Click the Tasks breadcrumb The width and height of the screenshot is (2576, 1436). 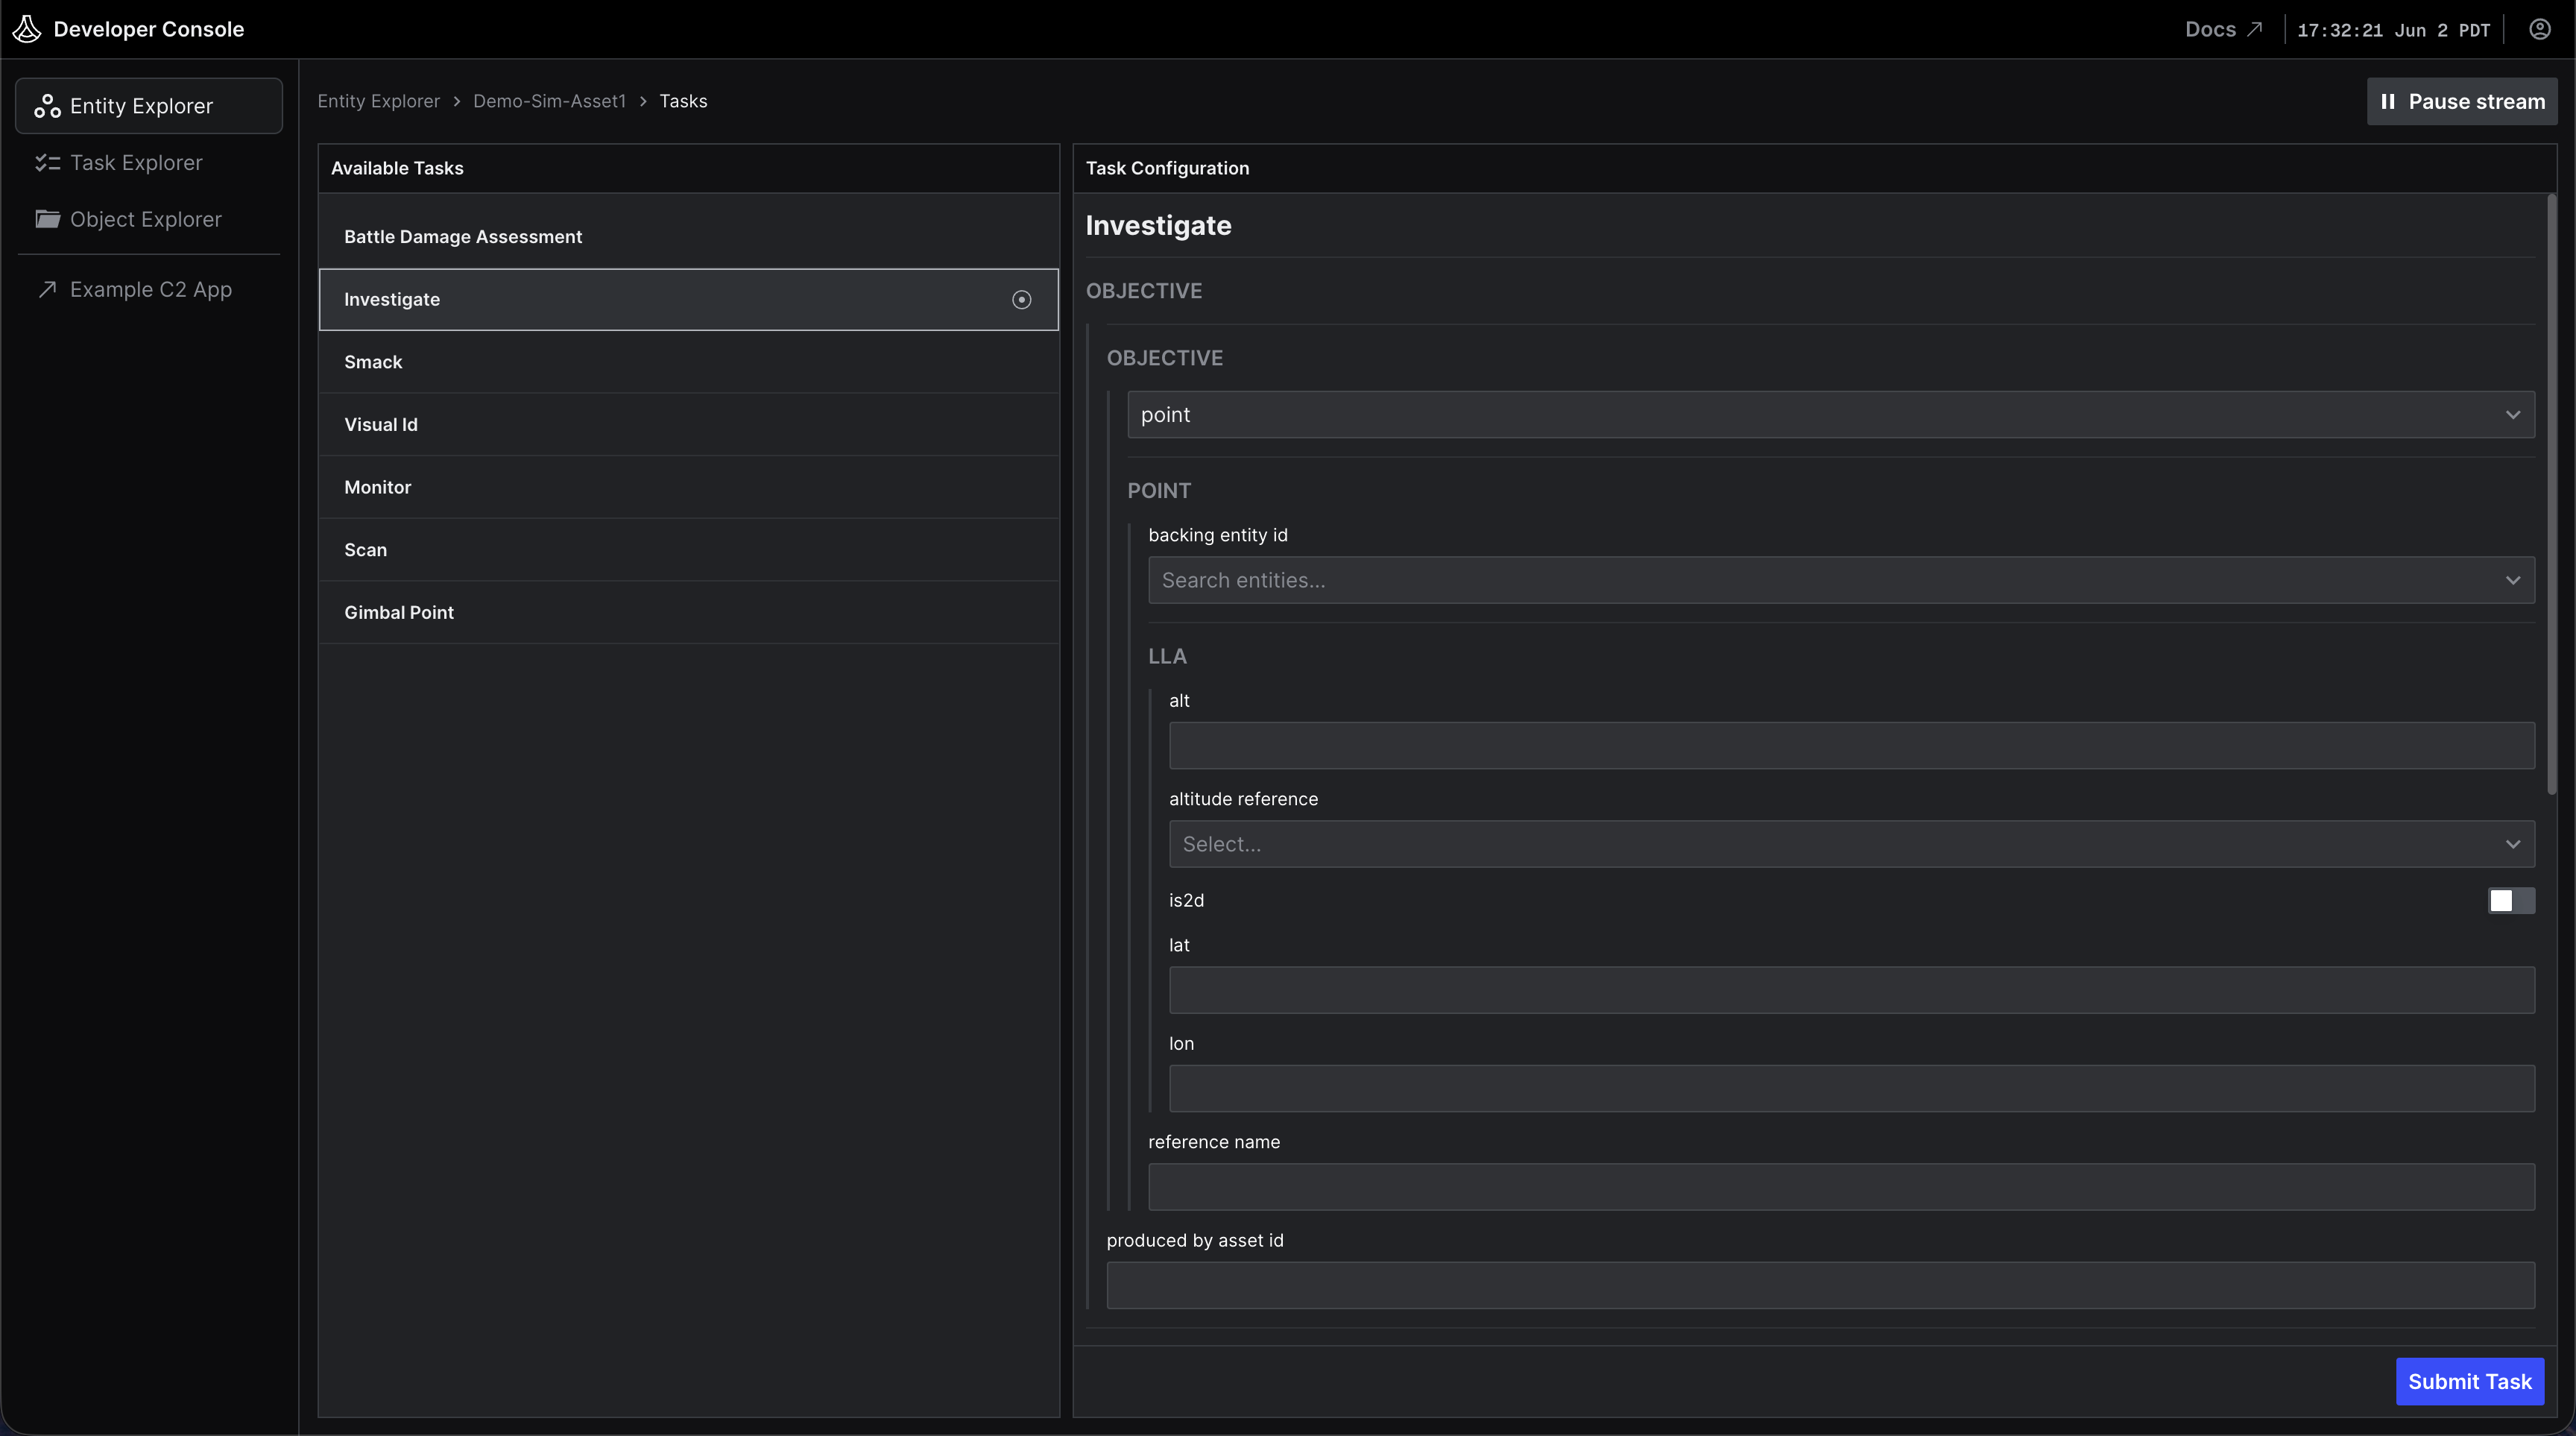coord(683,101)
